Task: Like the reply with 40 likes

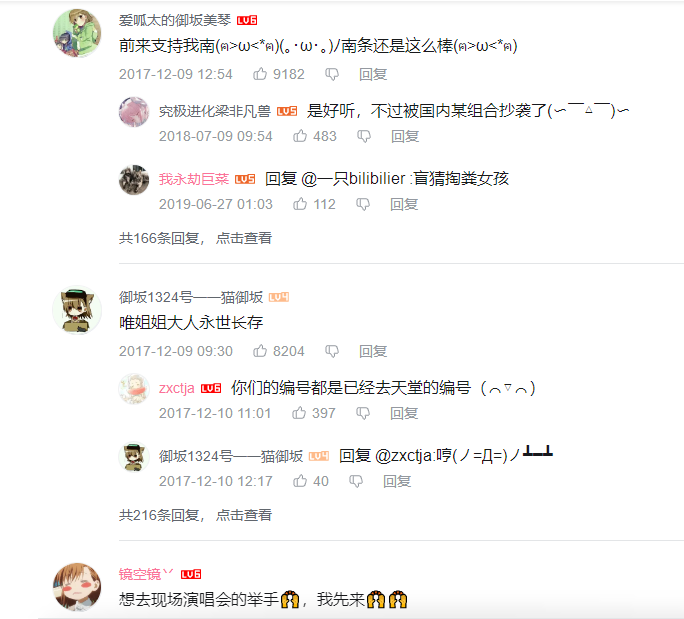Action: point(300,480)
